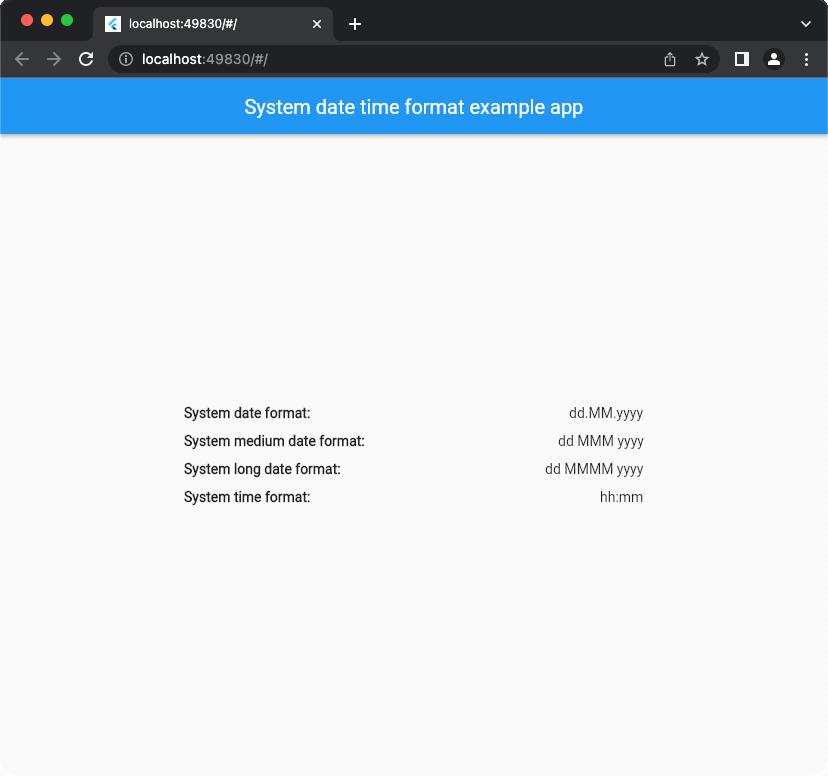Viewport: 828px width, 776px height.
Task: Focus the address bar URL field
Action: 400,59
